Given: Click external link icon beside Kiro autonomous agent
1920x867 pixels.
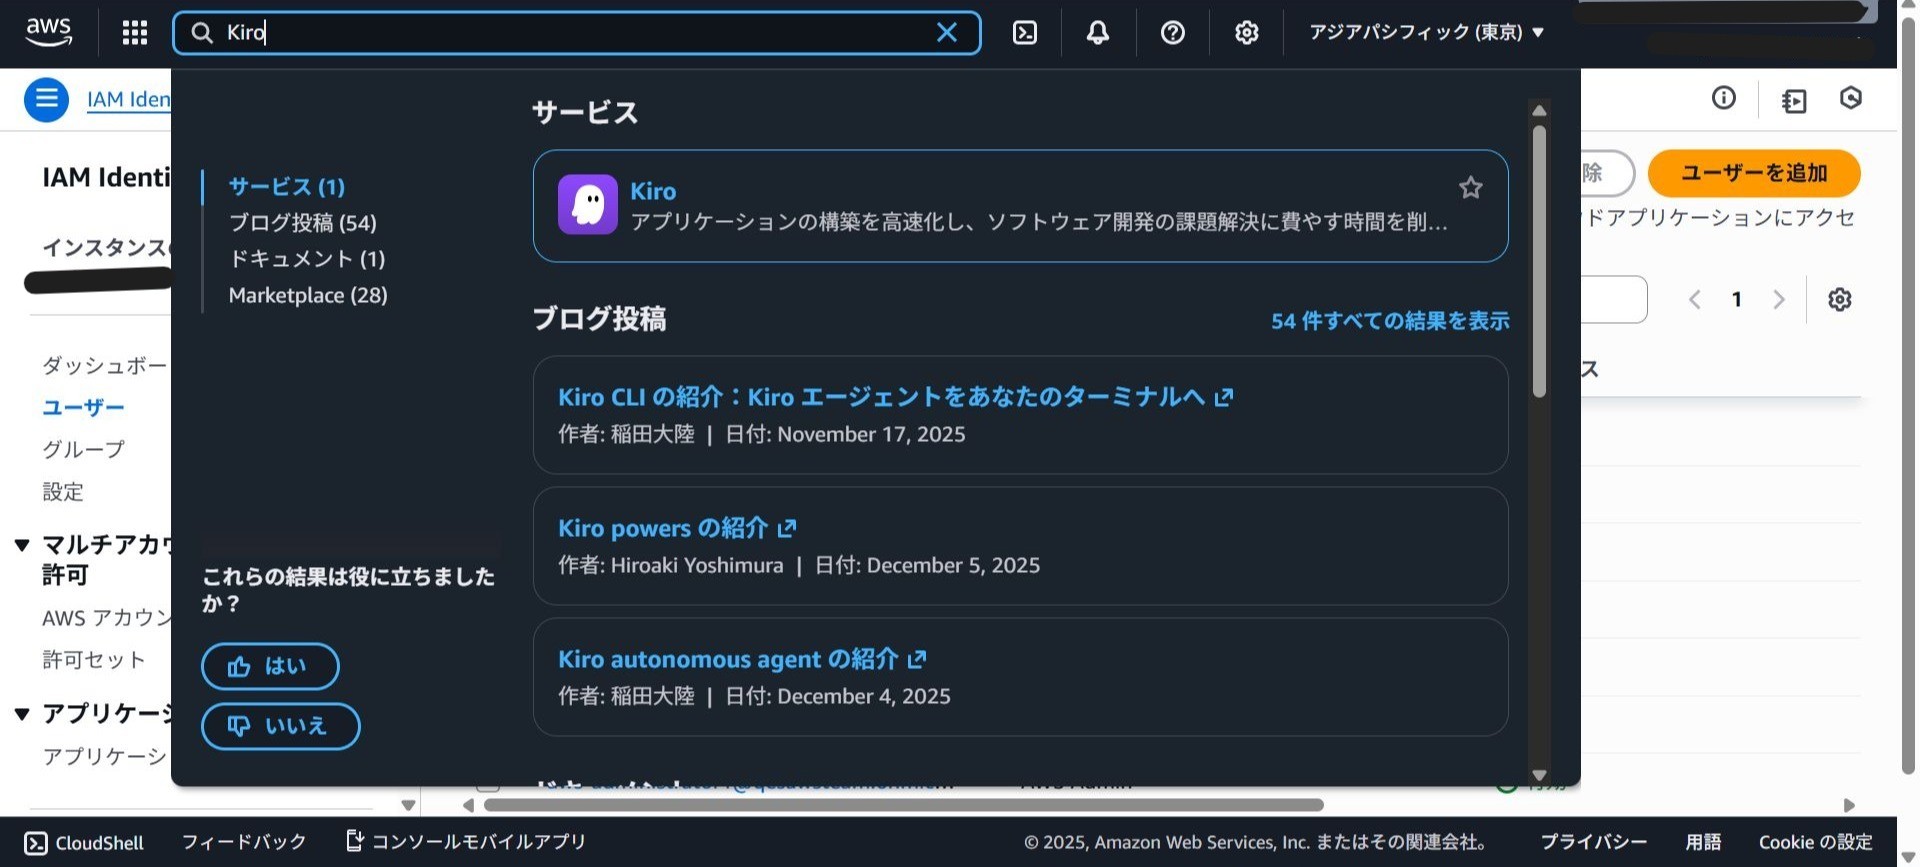Looking at the screenshot, I should point(917,659).
